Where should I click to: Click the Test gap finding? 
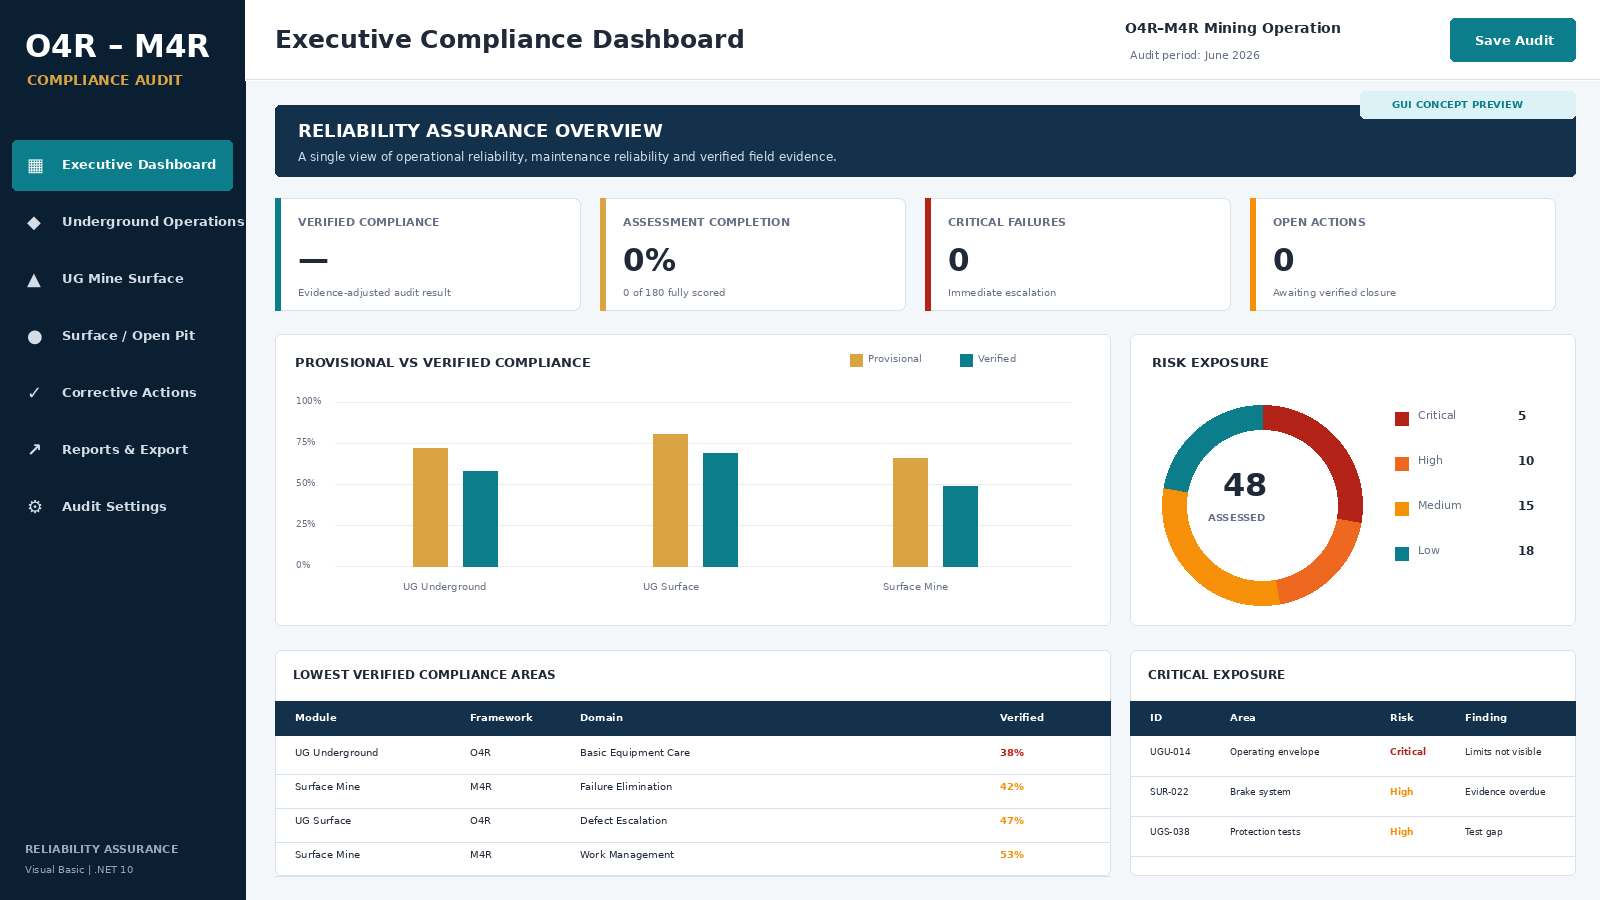[1484, 832]
